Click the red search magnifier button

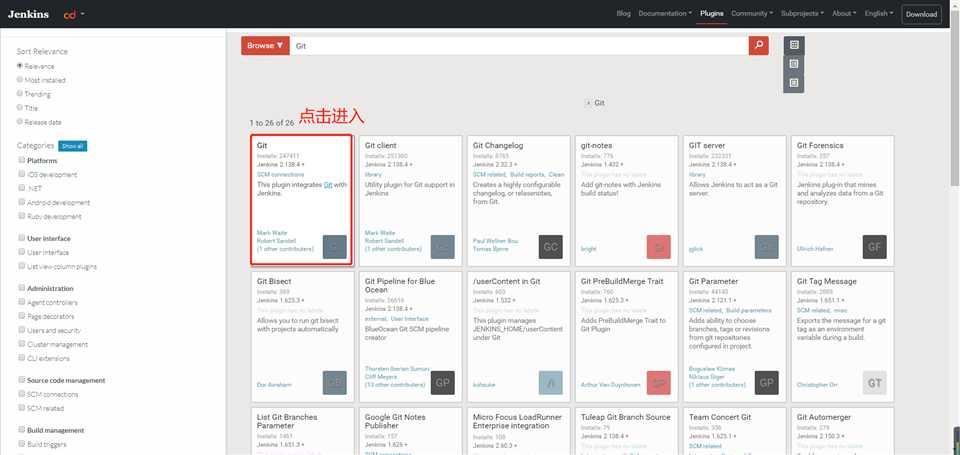pyautogui.click(x=759, y=45)
